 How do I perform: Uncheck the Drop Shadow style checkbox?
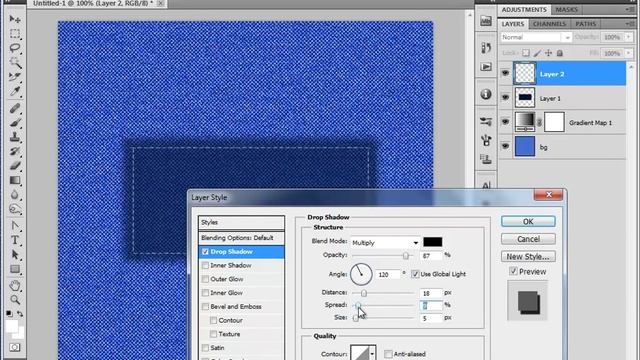(205, 252)
